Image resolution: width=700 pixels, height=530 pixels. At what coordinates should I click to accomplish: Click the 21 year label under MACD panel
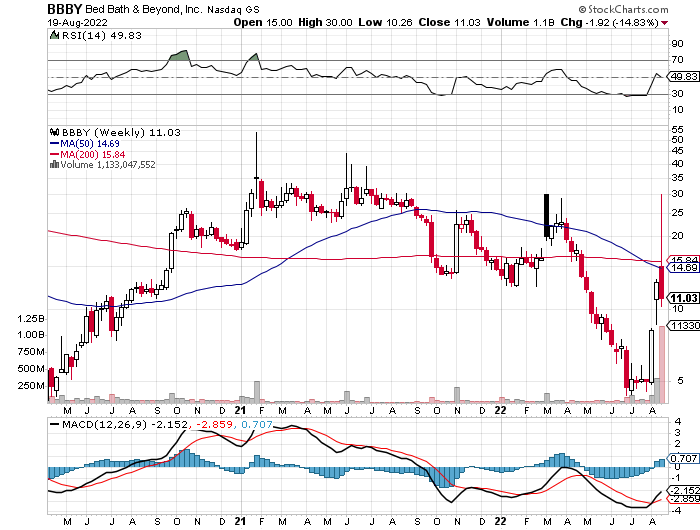[240, 521]
